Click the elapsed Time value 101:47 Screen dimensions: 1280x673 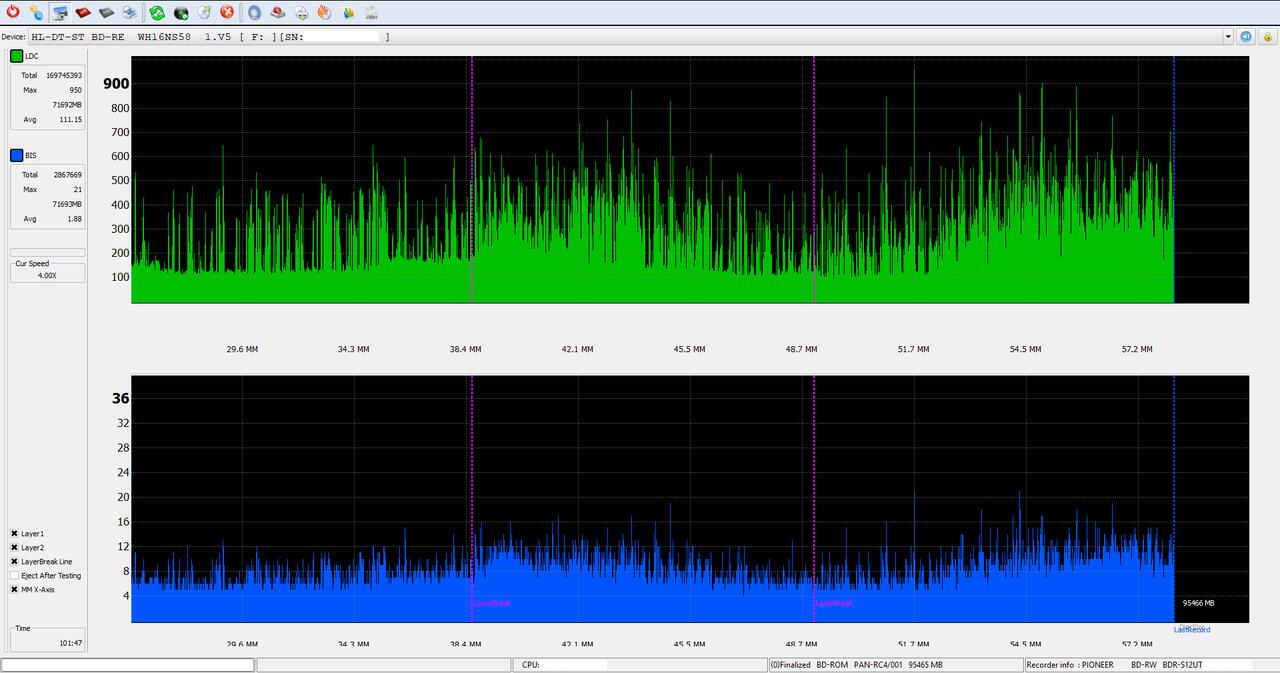(70, 643)
